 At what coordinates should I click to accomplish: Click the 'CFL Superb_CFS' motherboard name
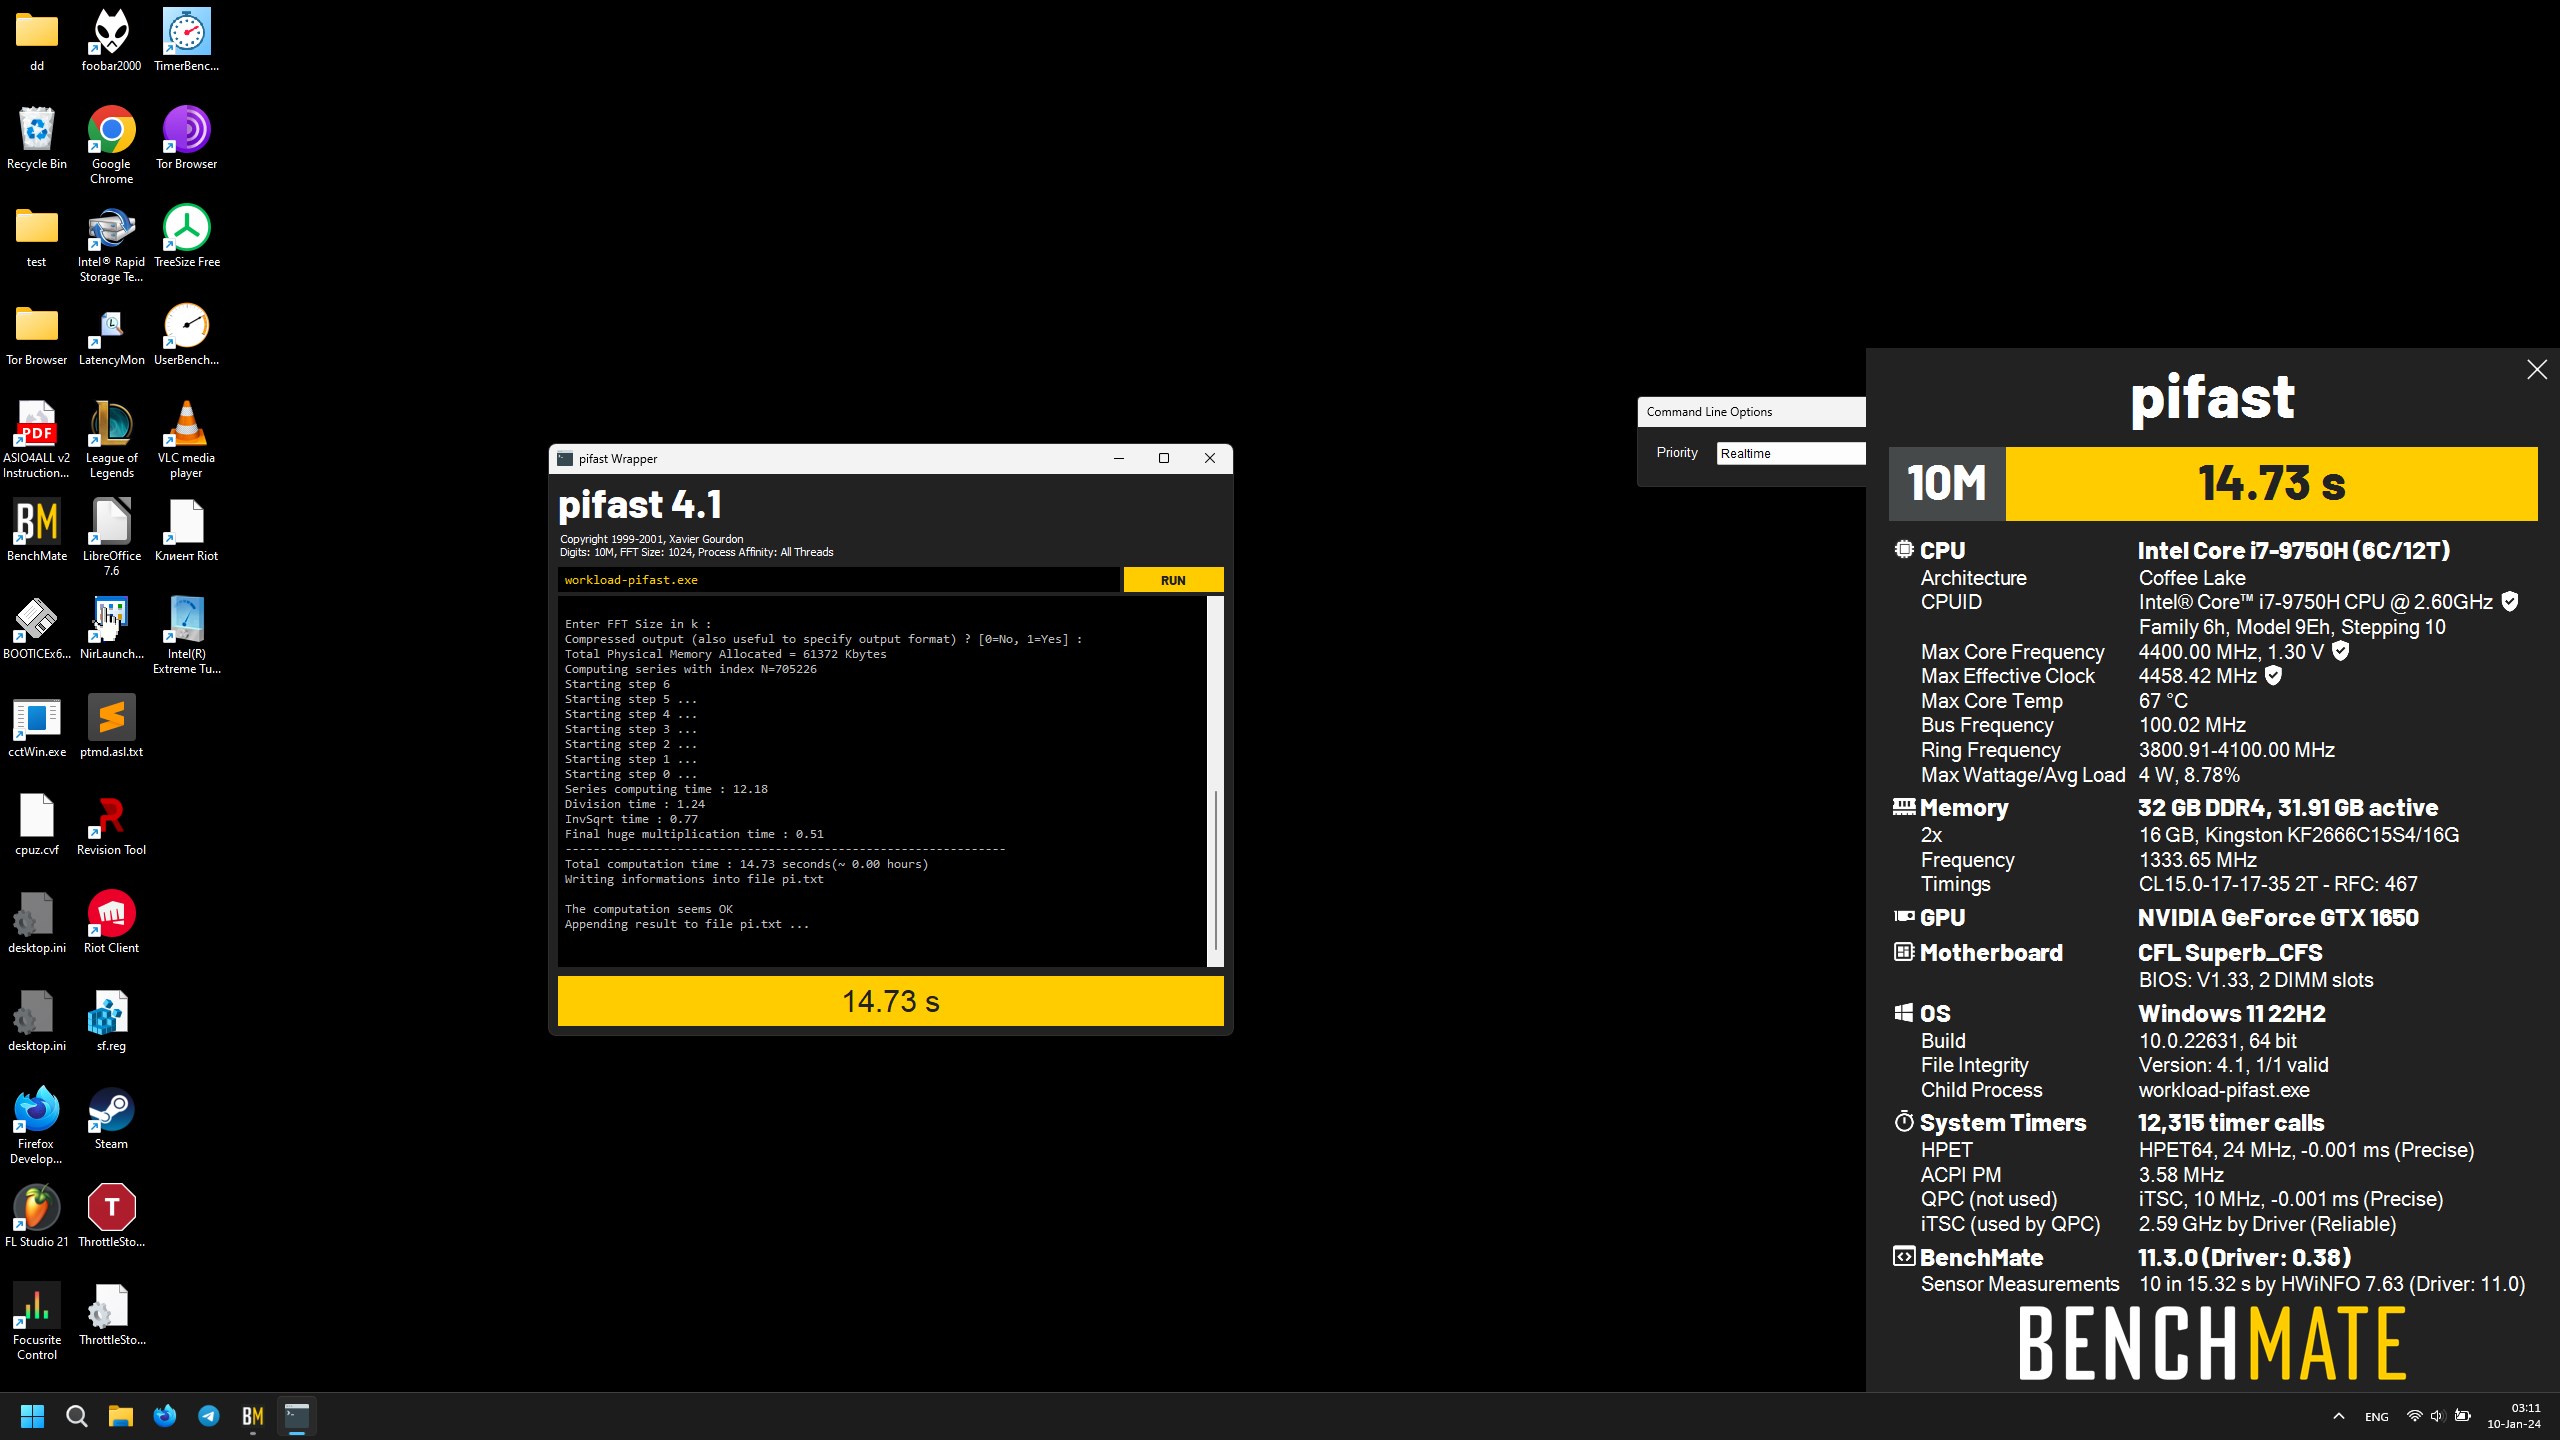(2230, 953)
